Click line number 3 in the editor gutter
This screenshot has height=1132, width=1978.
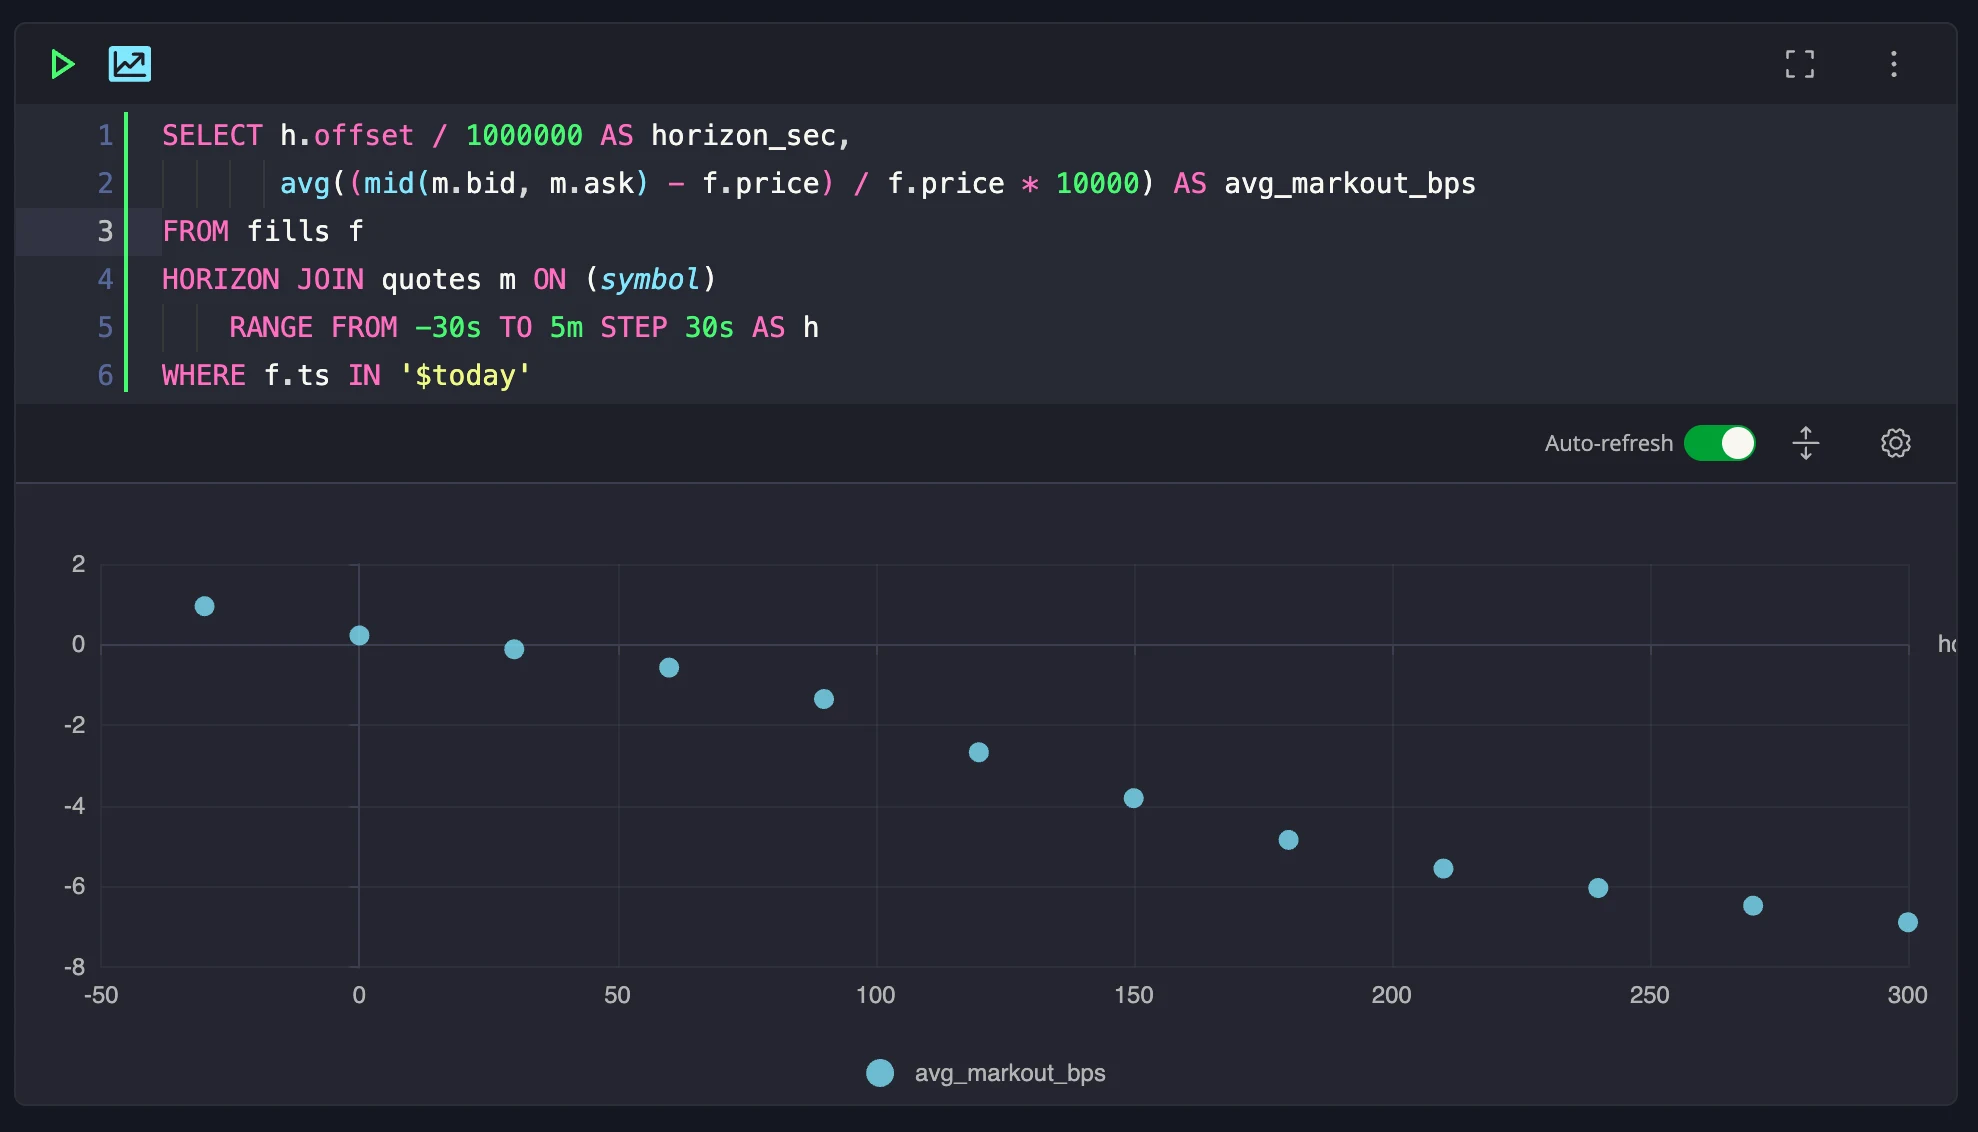(105, 231)
